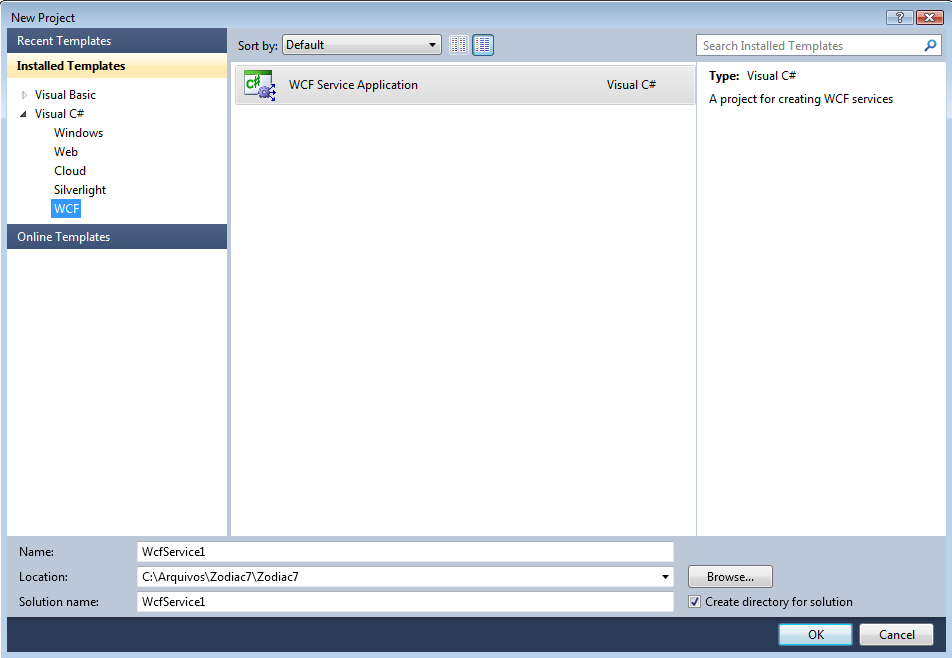Click the Browse... button
Image resolution: width=952 pixels, height=658 pixels.
[730, 577]
